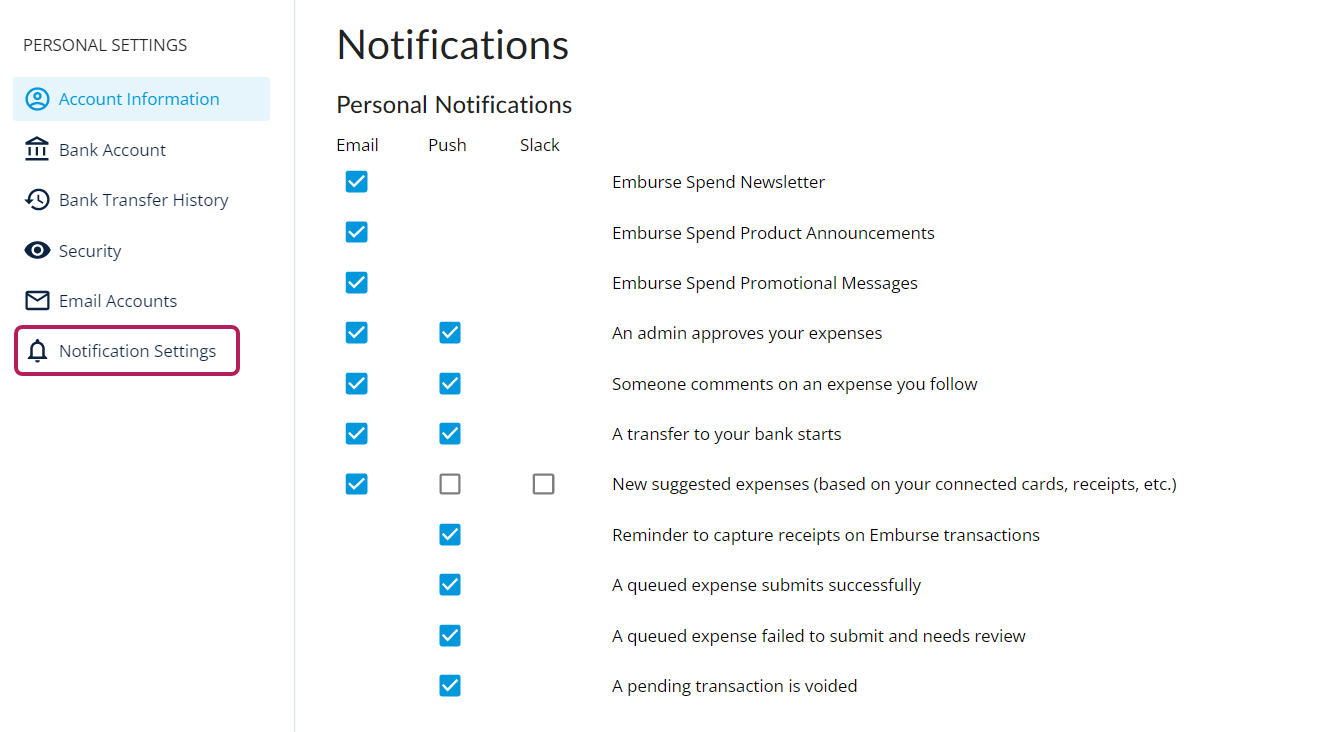Click the Email Accounts envelope icon
The height and width of the screenshot is (732, 1344).
(x=37, y=300)
